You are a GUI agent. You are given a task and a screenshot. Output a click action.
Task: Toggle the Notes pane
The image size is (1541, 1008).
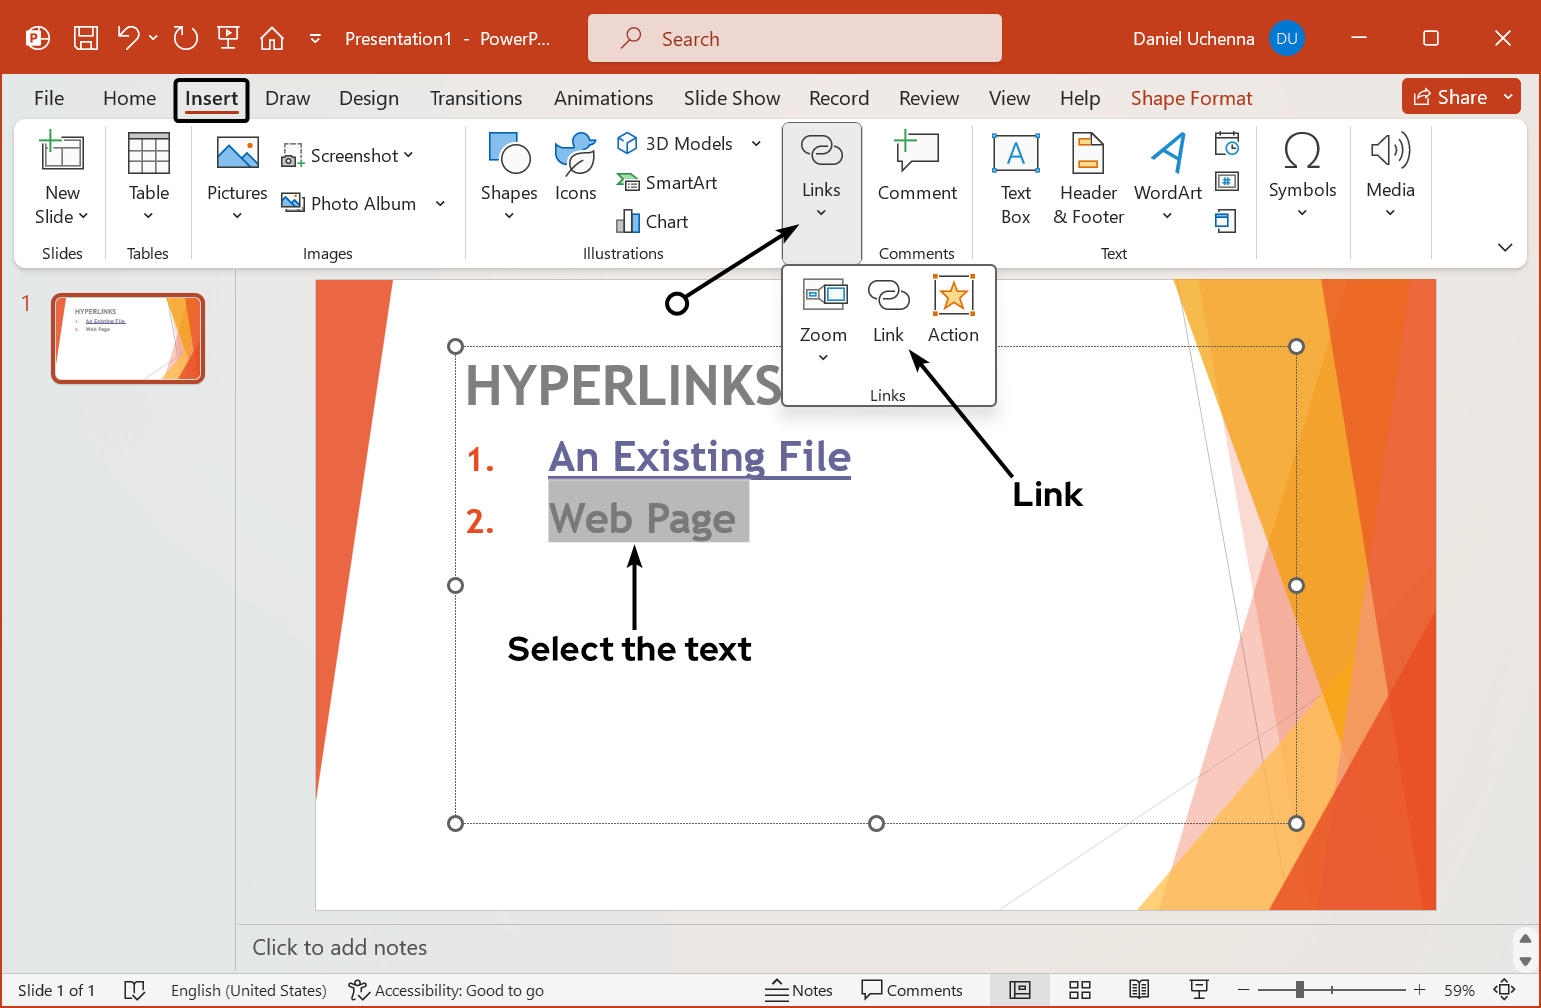799,990
